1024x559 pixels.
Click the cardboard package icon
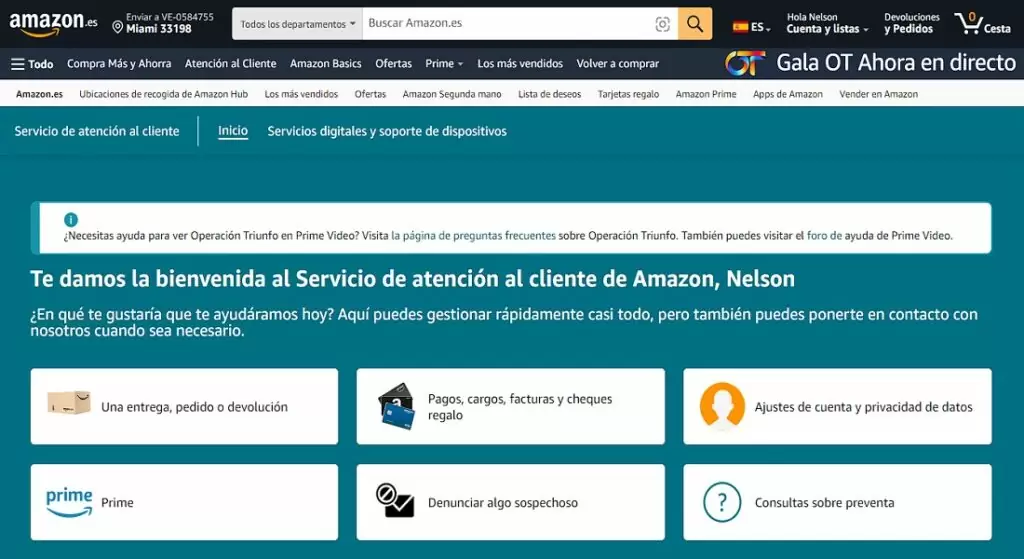point(69,403)
